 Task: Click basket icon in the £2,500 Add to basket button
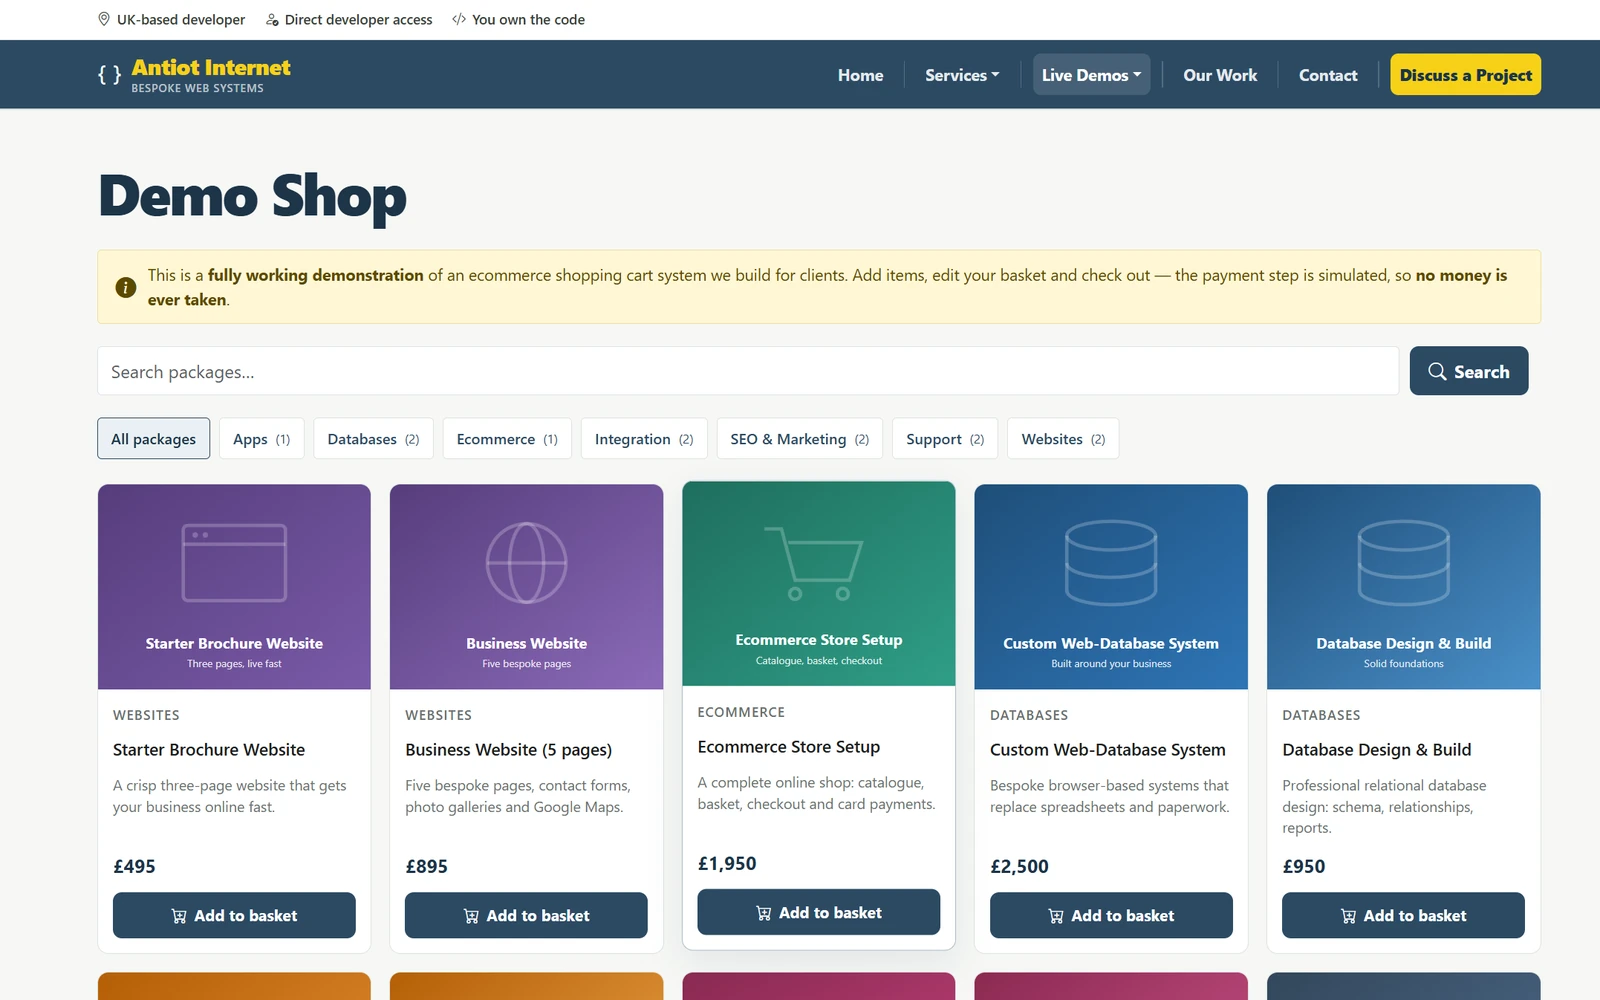point(1056,916)
